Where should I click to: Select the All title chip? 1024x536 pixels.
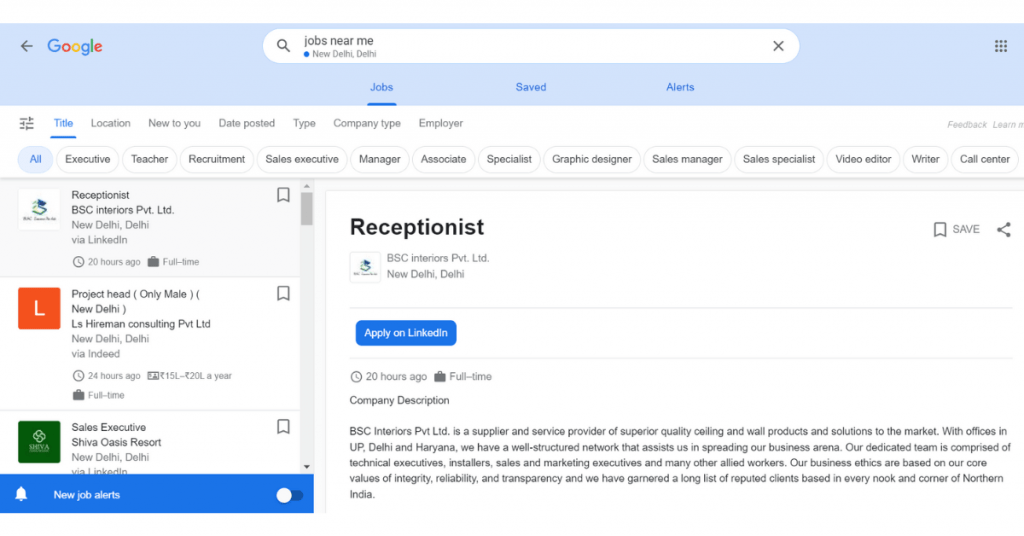coord(35,159)
